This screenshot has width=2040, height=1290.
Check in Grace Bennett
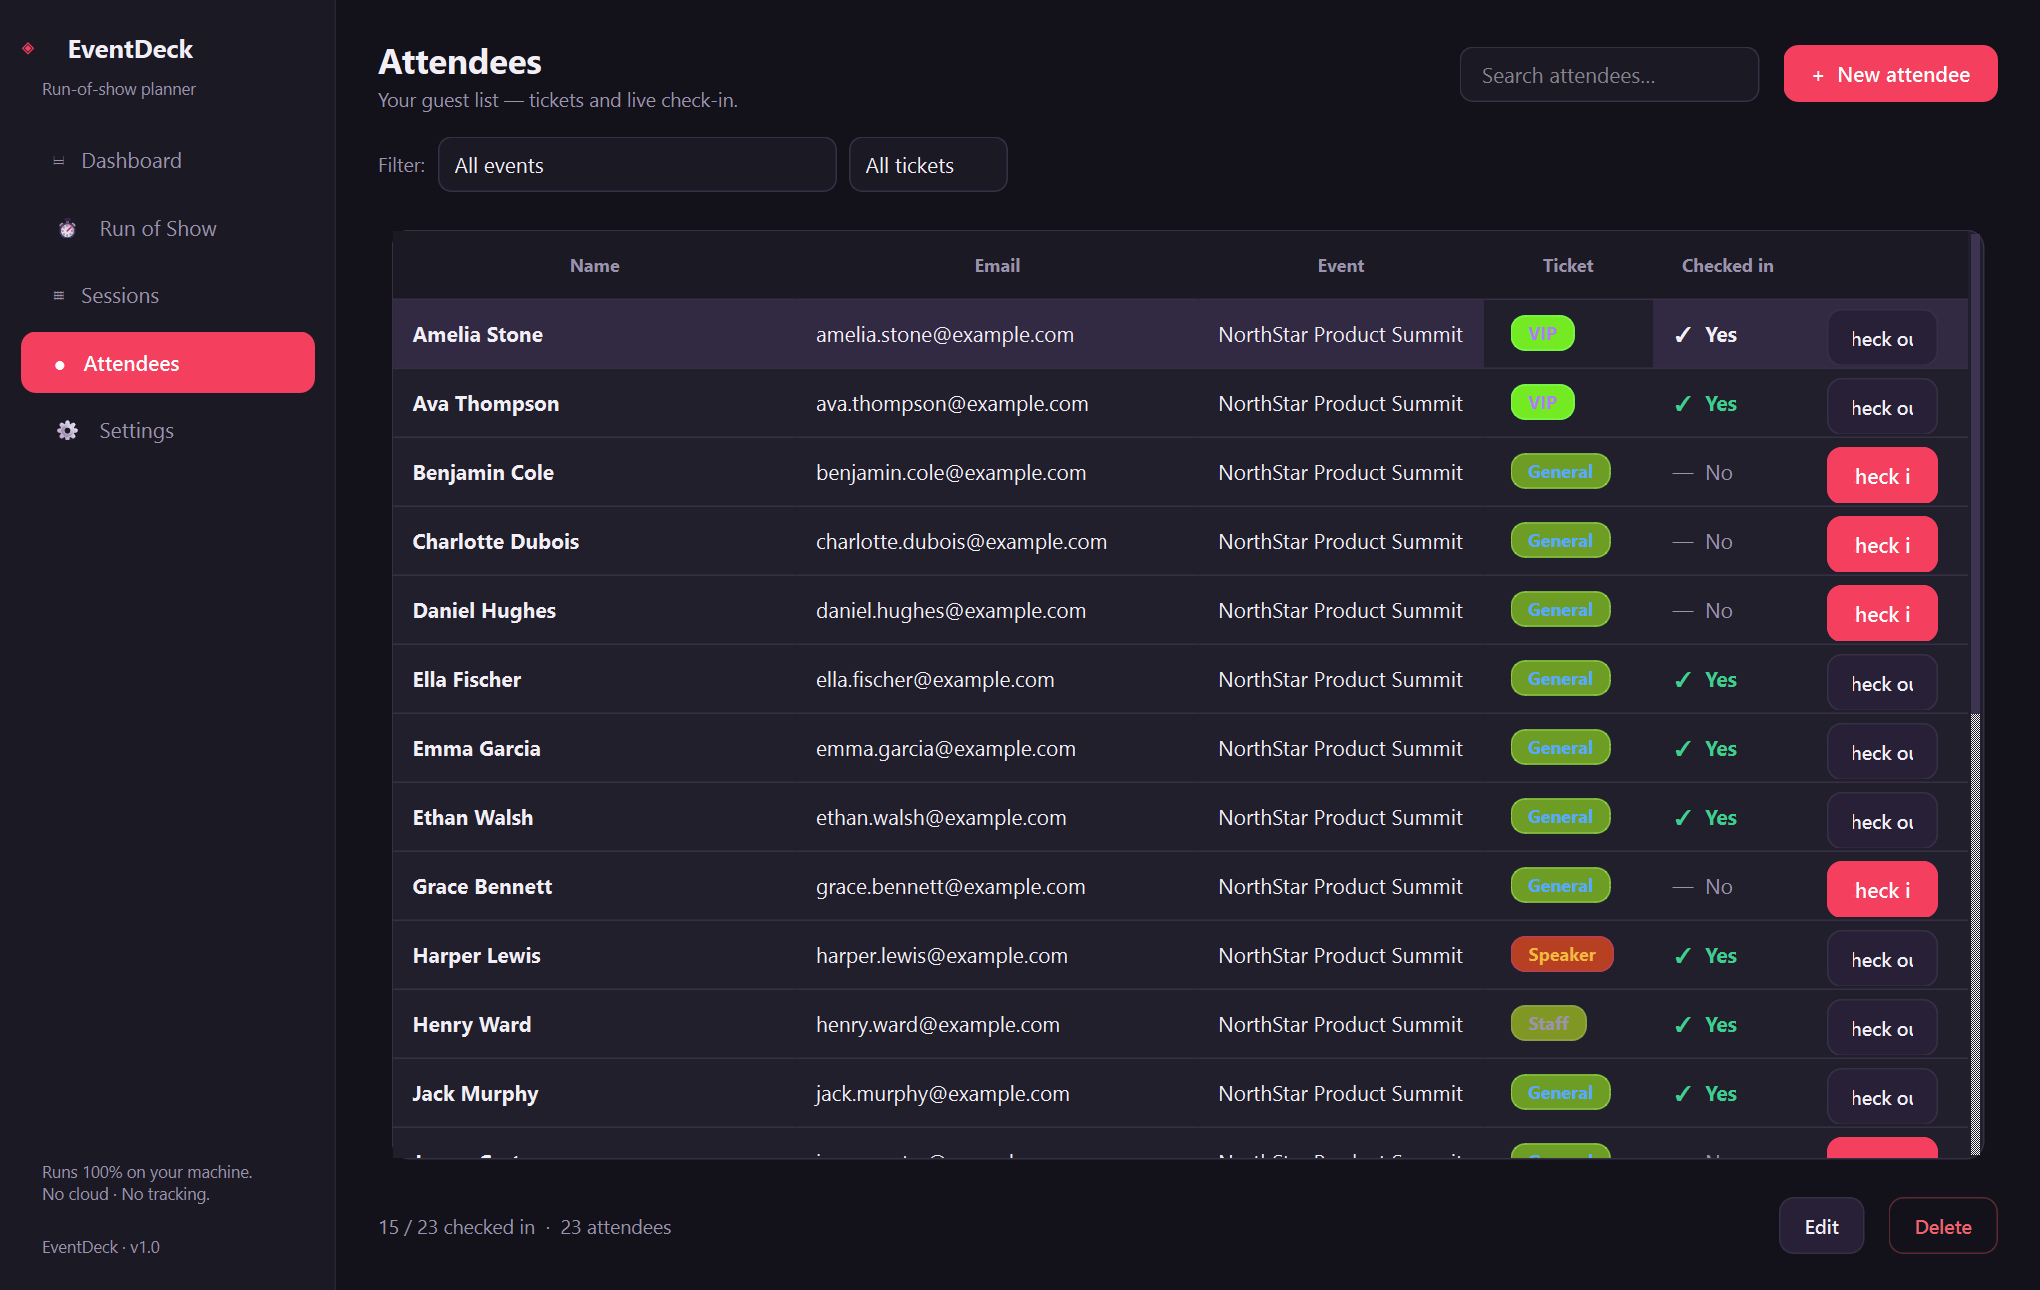[x=1882, y=890]
